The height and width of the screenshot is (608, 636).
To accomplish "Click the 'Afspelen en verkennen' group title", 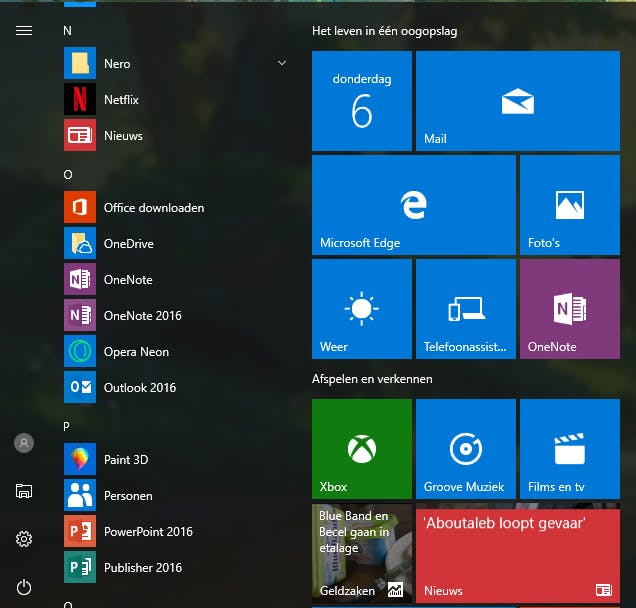I will (x=372, y=379).
